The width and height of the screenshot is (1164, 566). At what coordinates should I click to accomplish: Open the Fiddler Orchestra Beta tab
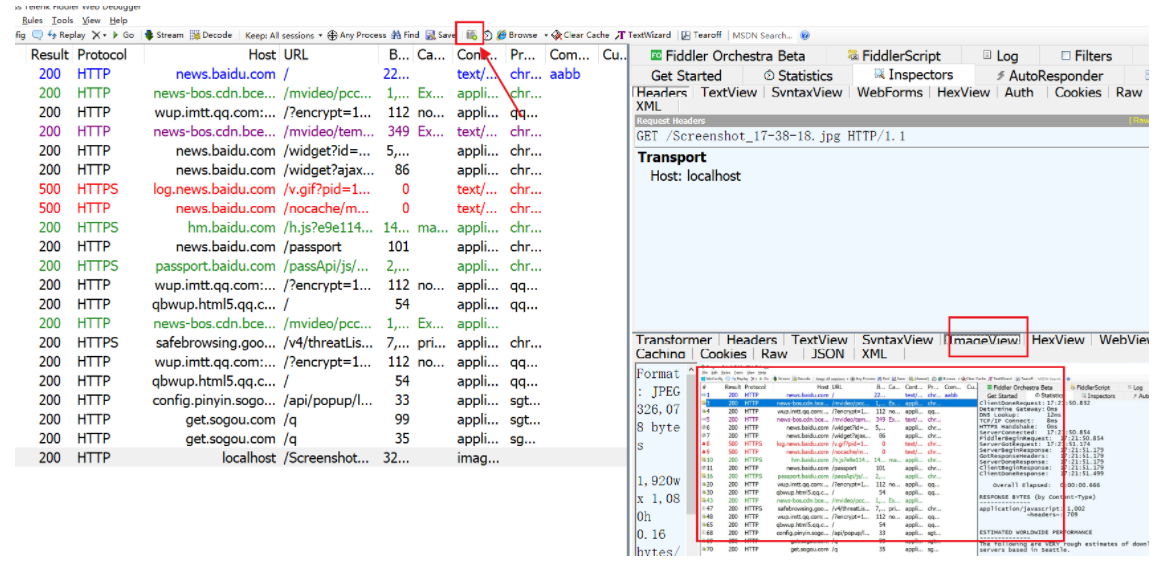(x=727, y=56)
